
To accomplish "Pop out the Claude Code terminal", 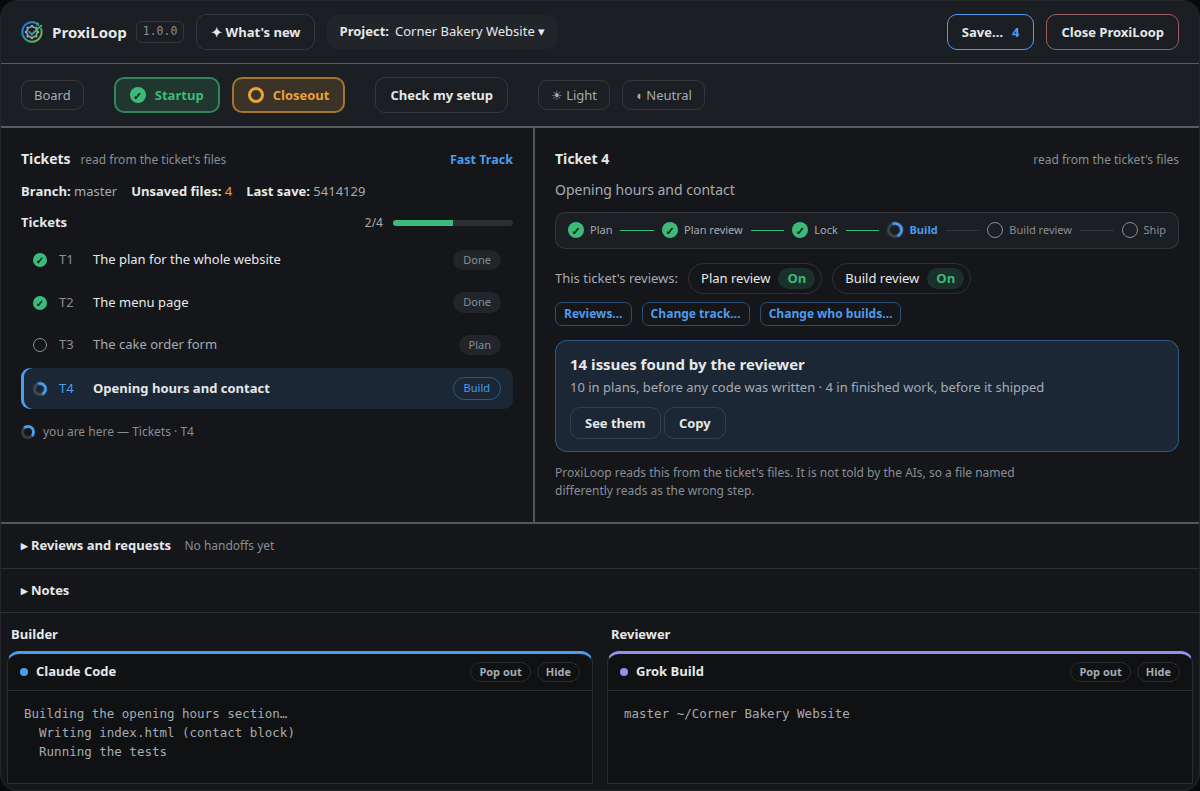I will coord(500,672).
